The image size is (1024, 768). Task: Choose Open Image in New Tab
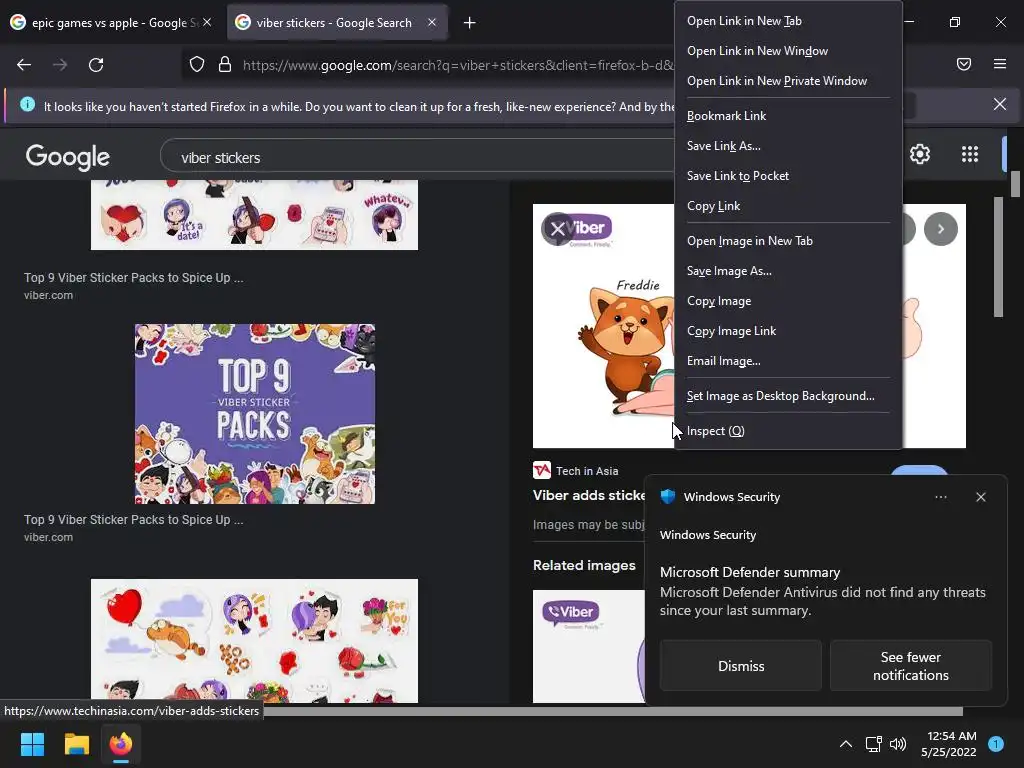pyautogui.click(x=788, y=241)
